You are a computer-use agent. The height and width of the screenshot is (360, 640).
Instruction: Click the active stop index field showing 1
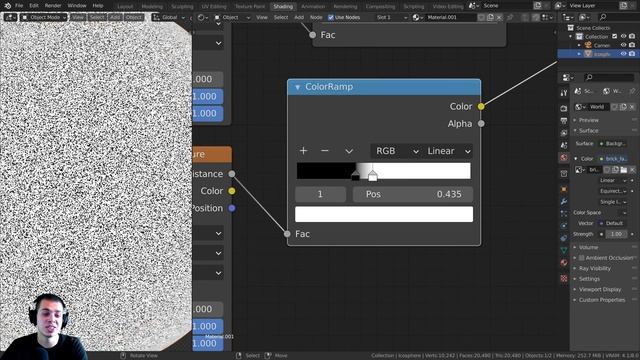[320, 194]
